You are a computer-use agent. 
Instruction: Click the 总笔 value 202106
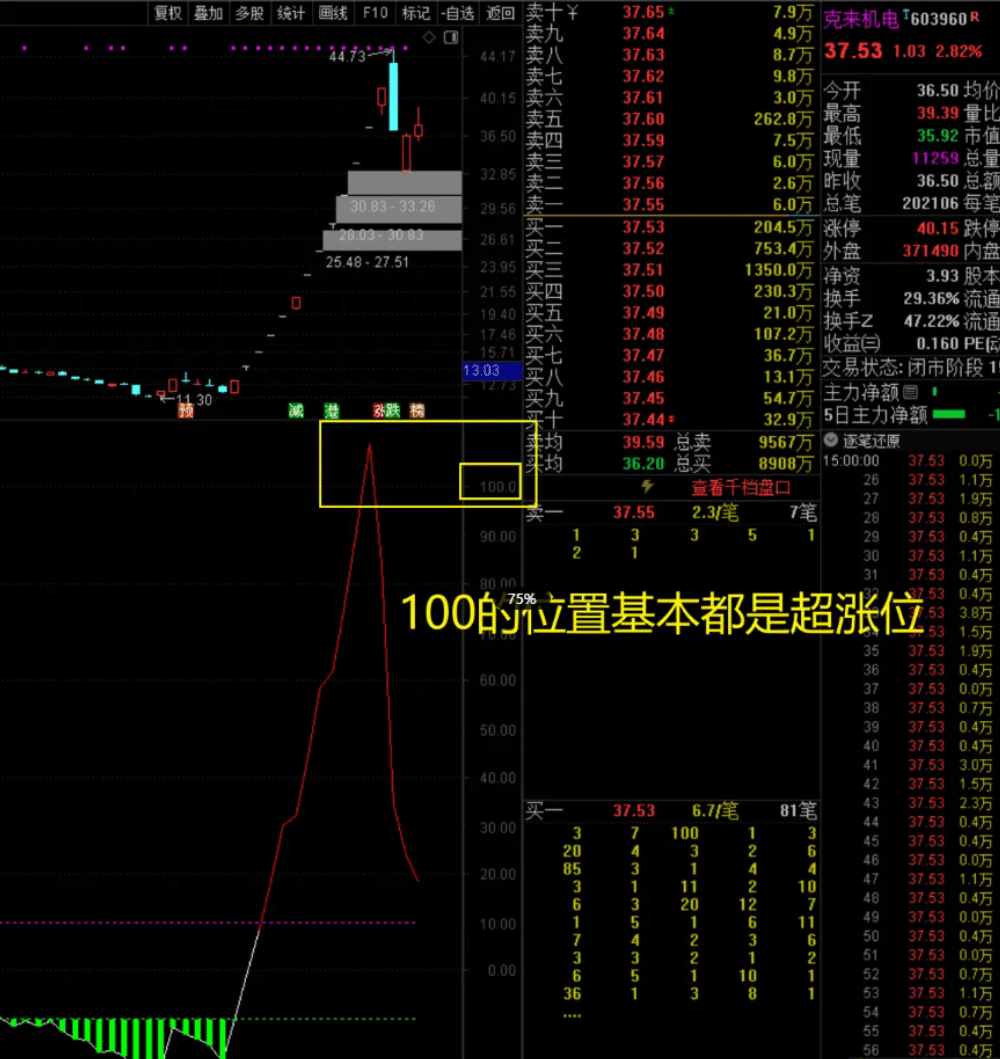930,203
